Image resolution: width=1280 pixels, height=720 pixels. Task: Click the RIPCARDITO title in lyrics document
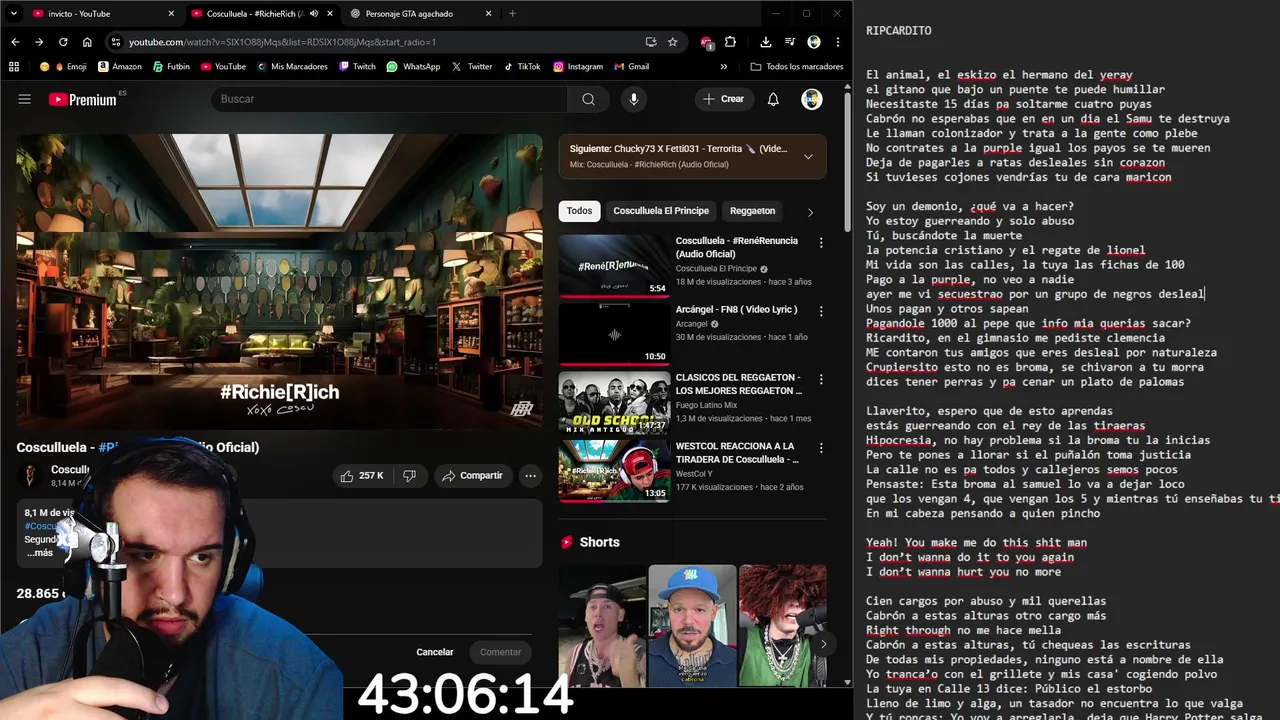899,30
